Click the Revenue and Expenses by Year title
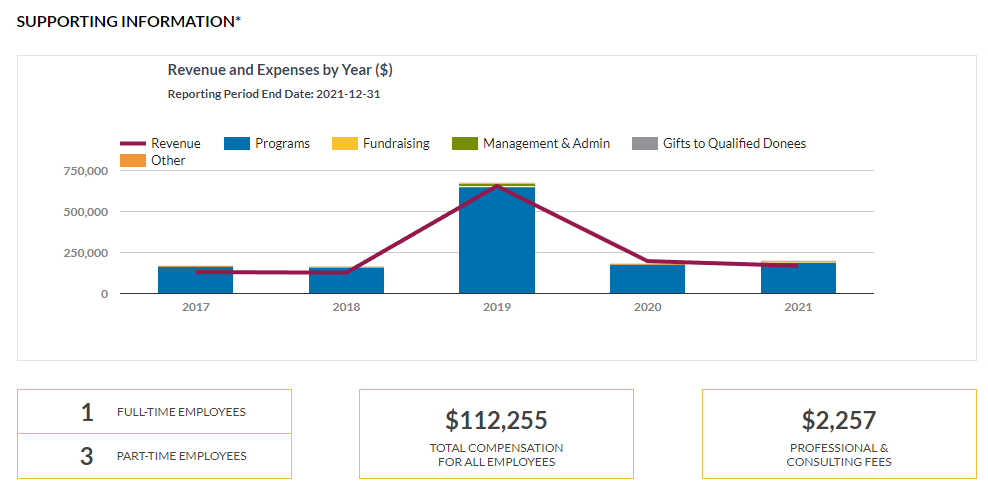Image resolution: width=988 pixels, height=496 pixels. (x=280, y=70)
